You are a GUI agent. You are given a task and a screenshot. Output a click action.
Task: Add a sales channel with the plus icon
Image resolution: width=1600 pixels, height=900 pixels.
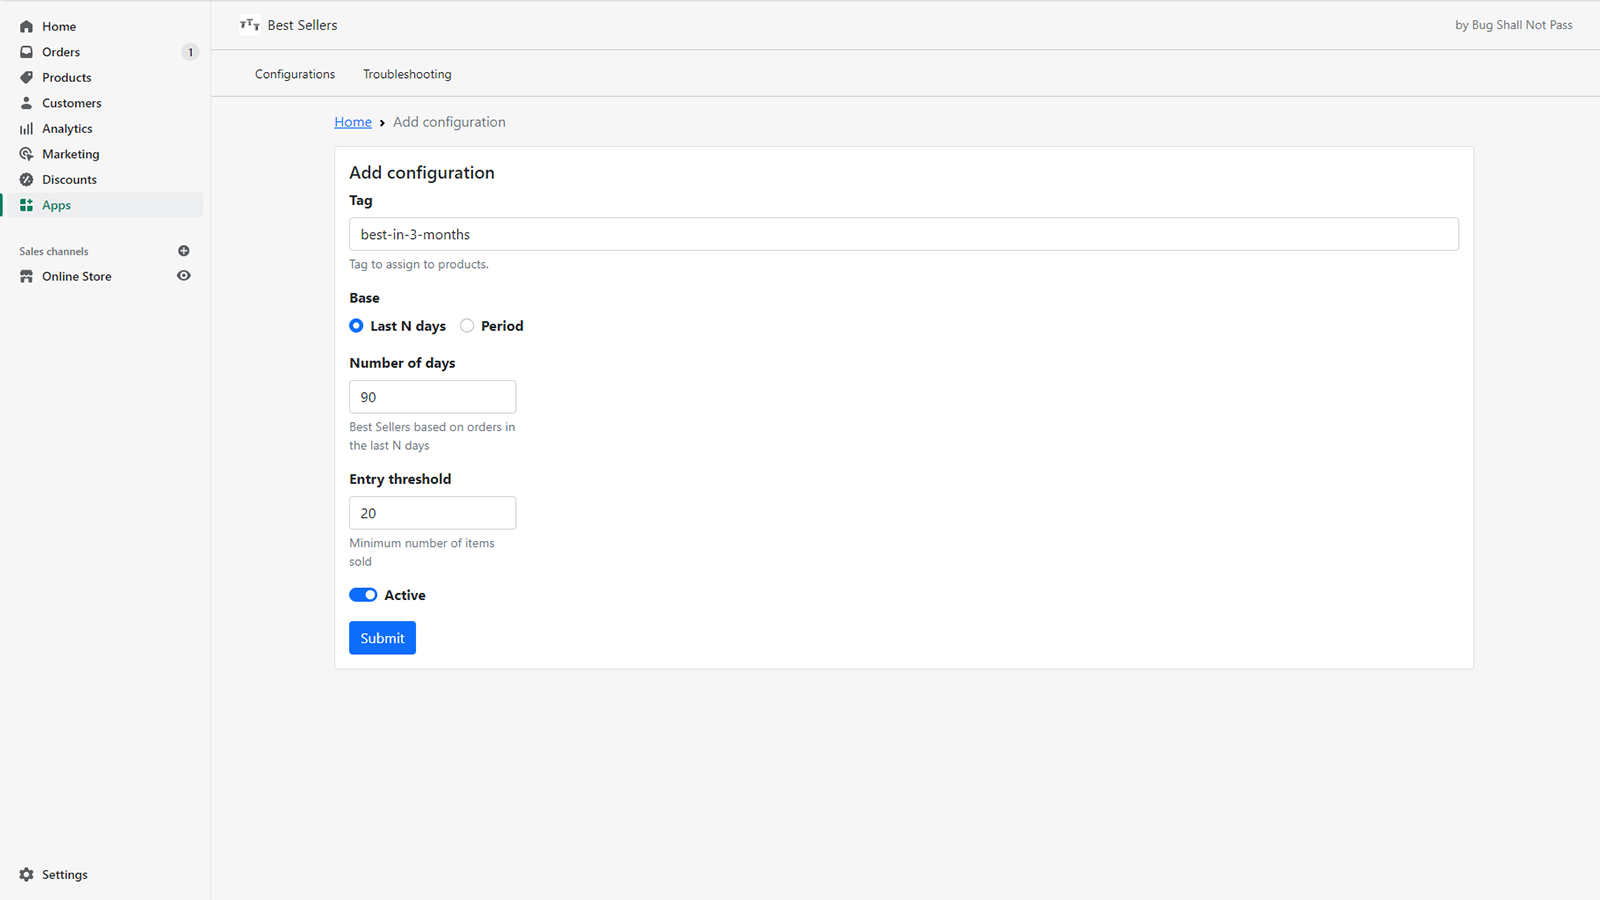pos(184,250)
